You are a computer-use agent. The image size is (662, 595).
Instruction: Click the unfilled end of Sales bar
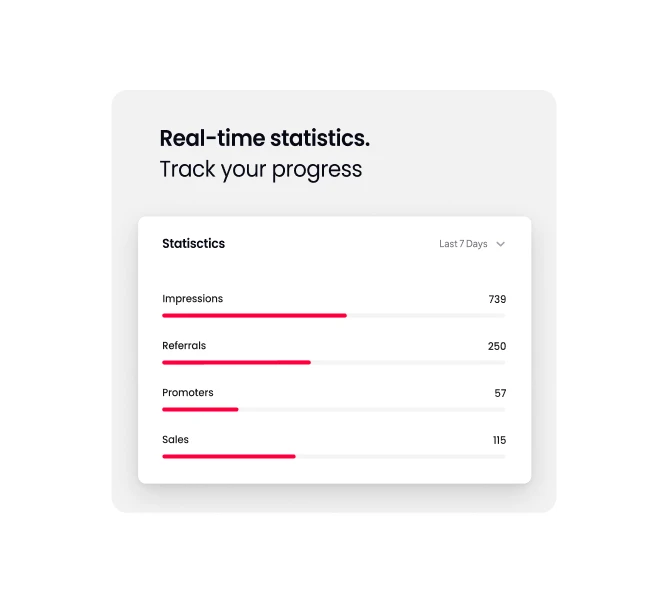(x=401, y=456)
